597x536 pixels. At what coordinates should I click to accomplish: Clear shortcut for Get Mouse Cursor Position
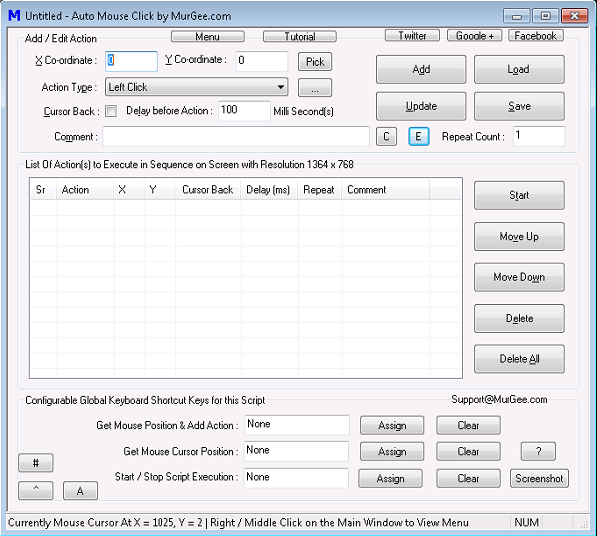468,451
